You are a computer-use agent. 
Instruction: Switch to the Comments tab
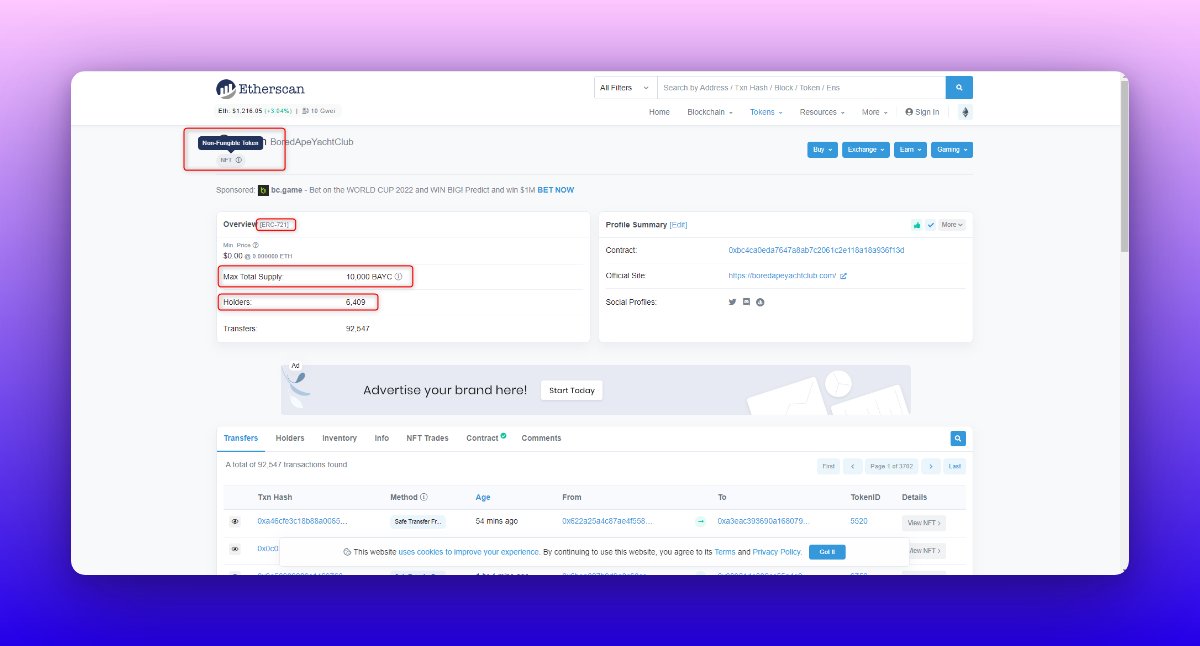[541, 438]
